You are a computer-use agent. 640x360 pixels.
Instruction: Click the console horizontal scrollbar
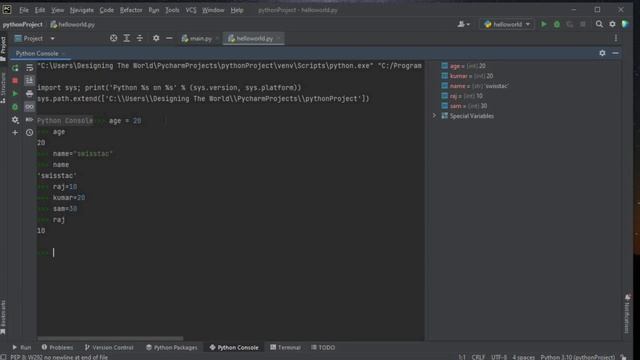110,338
